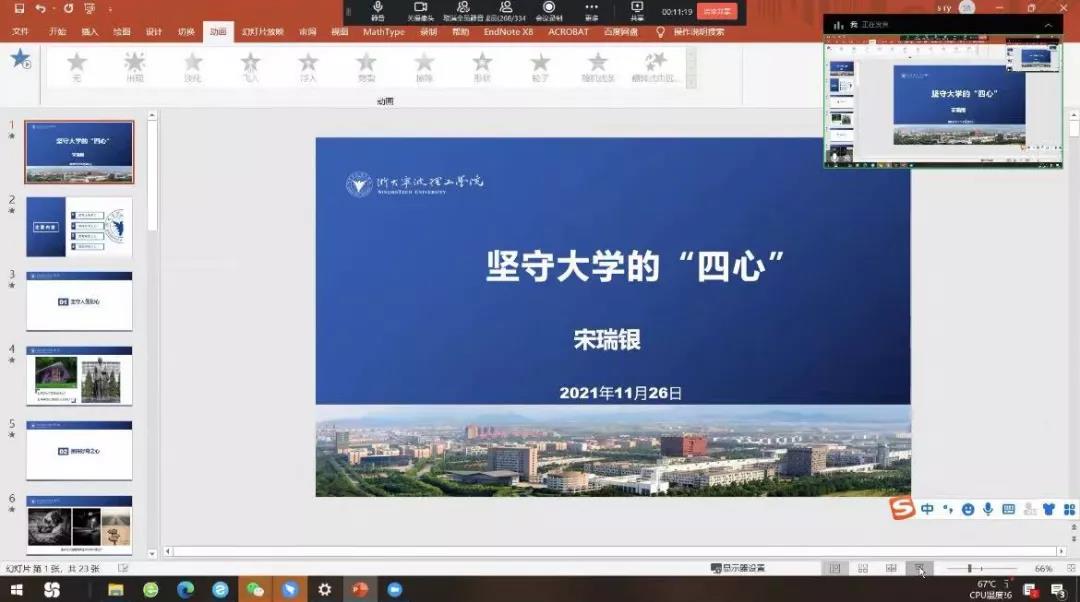Collapse the speaker video panel
Screen dimensions: 1080x602
pos(1047,24)
